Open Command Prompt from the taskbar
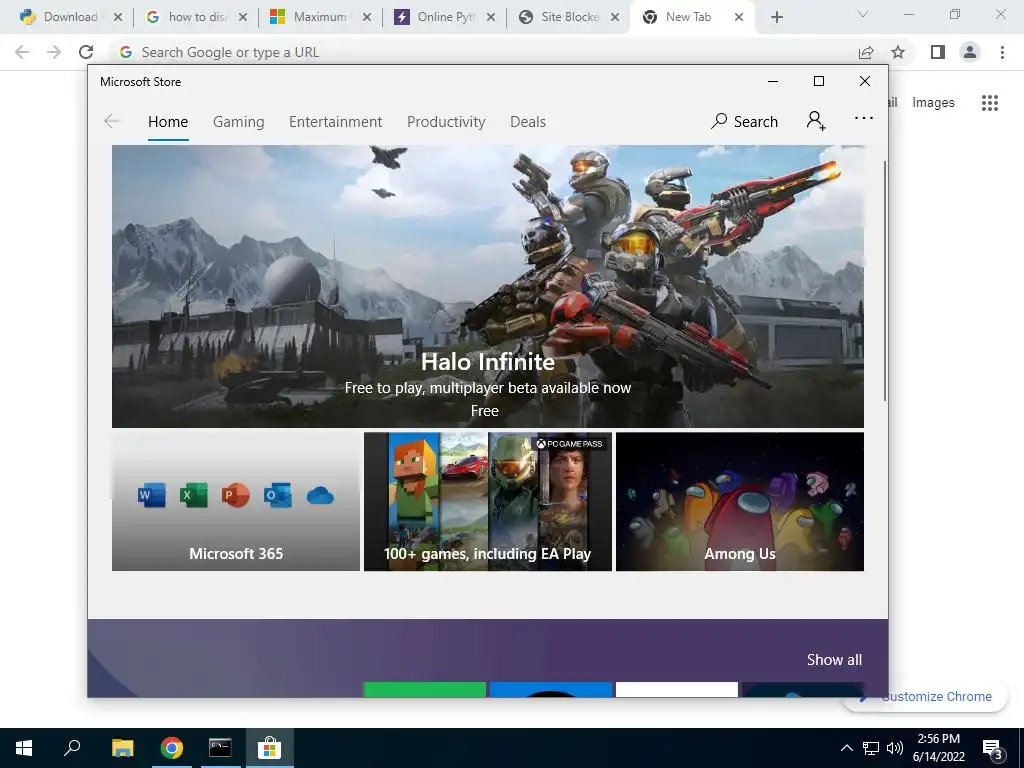Viewport: 1024px width, 768px height. click(x=220, y=748)
